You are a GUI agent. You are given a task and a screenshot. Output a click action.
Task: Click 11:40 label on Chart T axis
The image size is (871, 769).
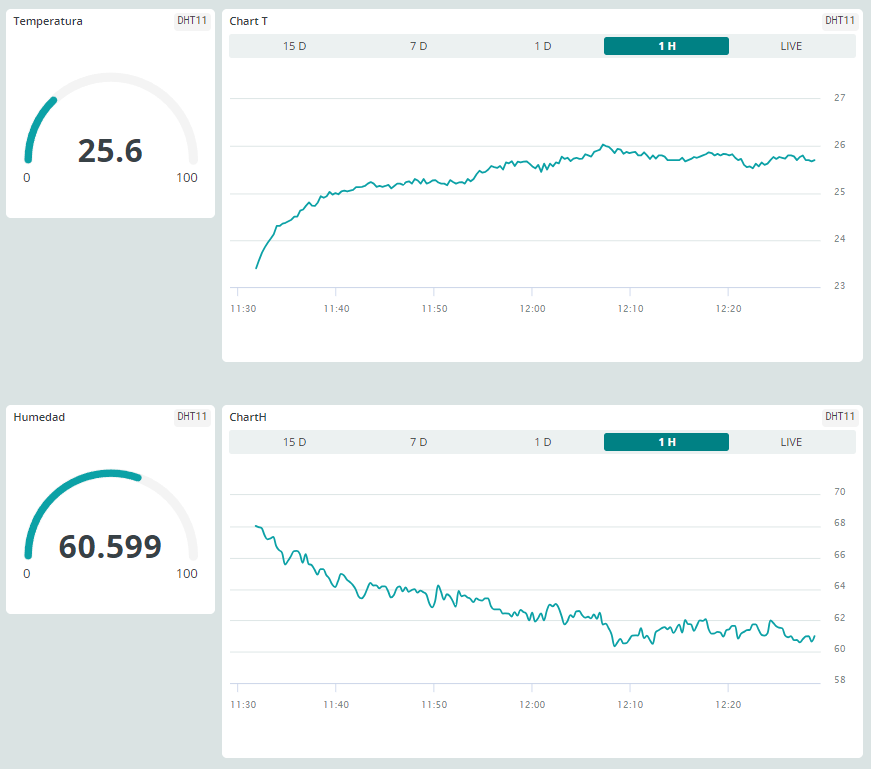(x=336, y=309)
